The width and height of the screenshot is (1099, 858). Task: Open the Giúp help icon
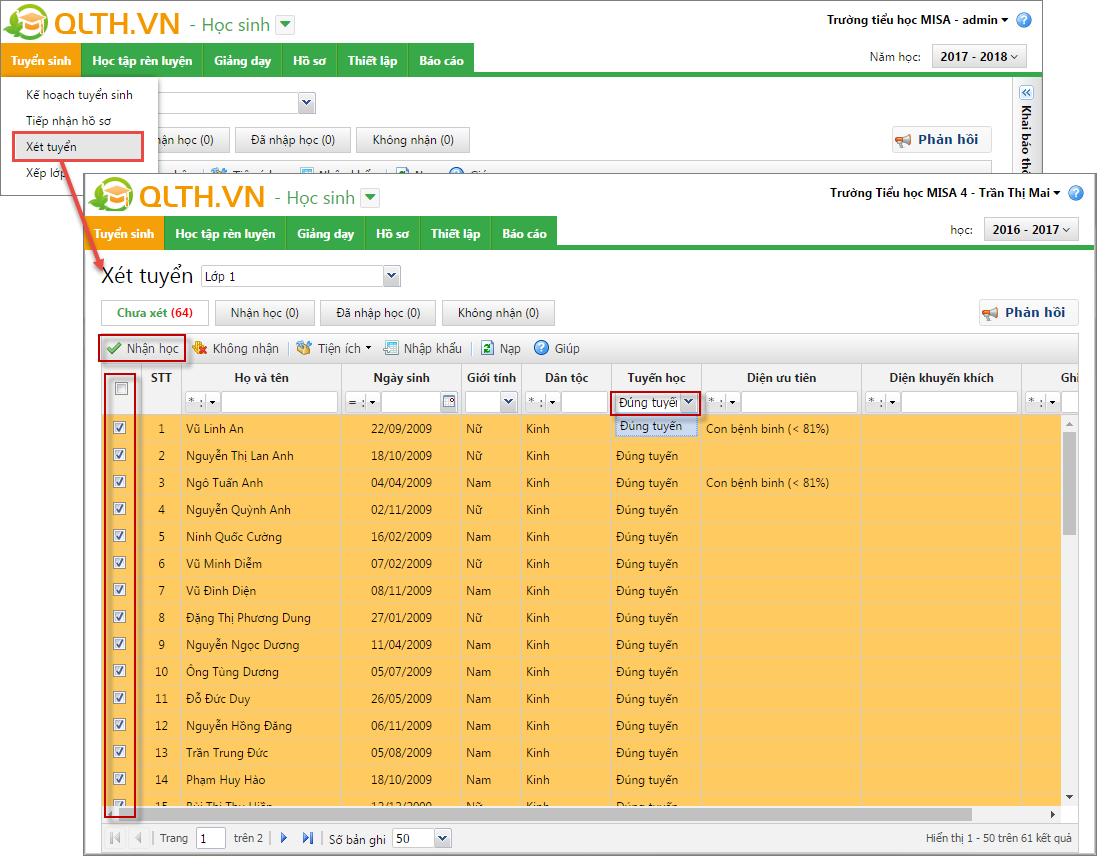[x=542, y=349]
